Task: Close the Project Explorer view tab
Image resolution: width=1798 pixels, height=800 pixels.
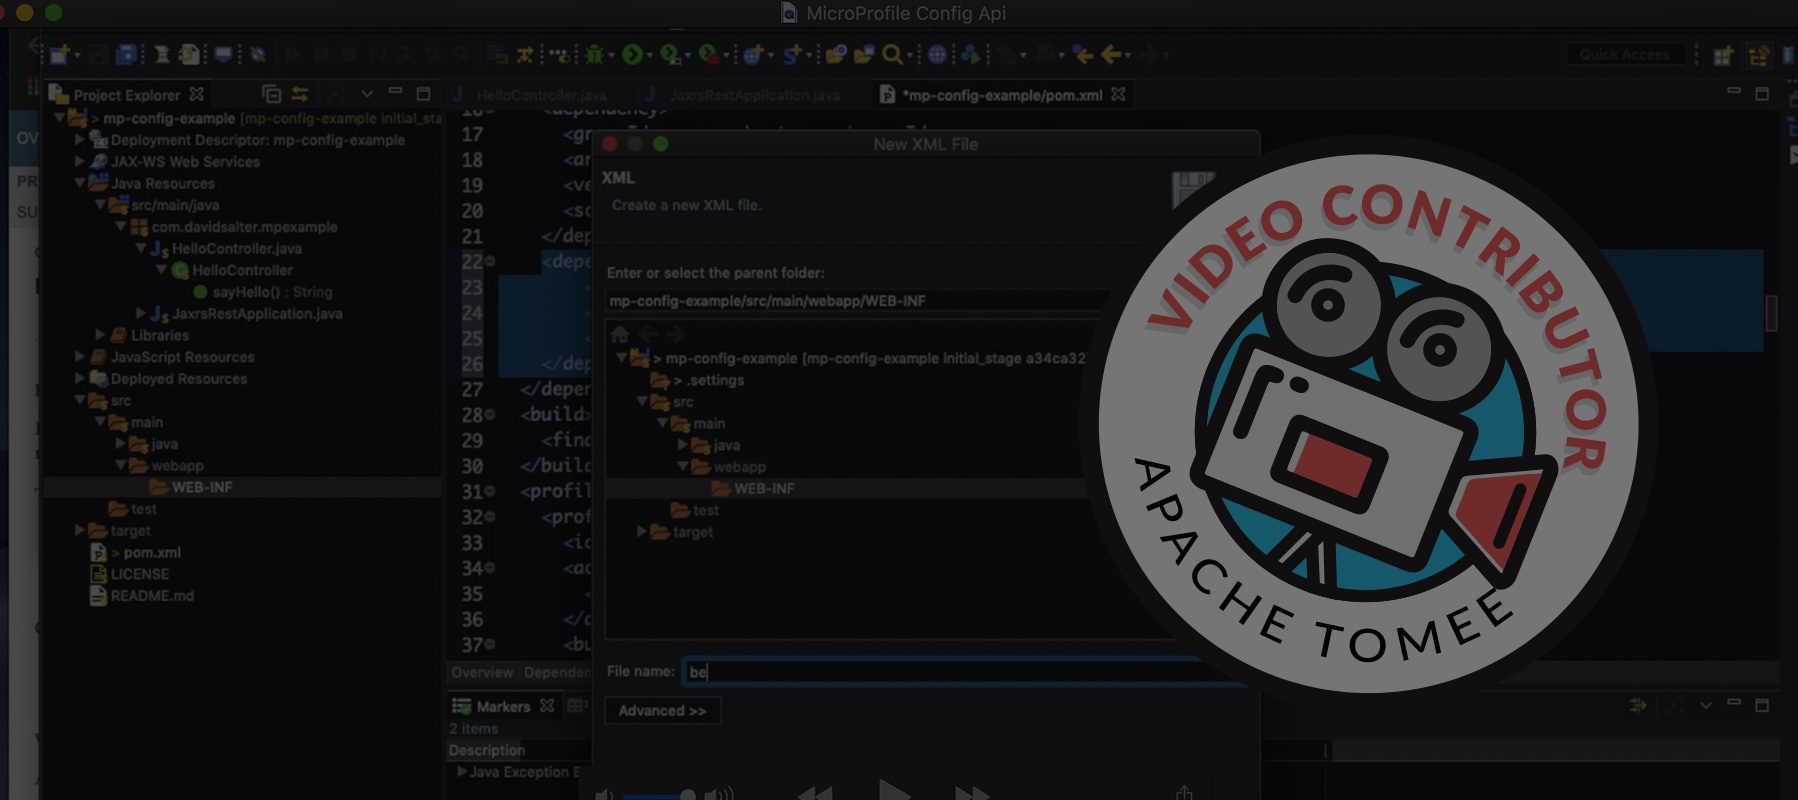Action: click(197, 94)
